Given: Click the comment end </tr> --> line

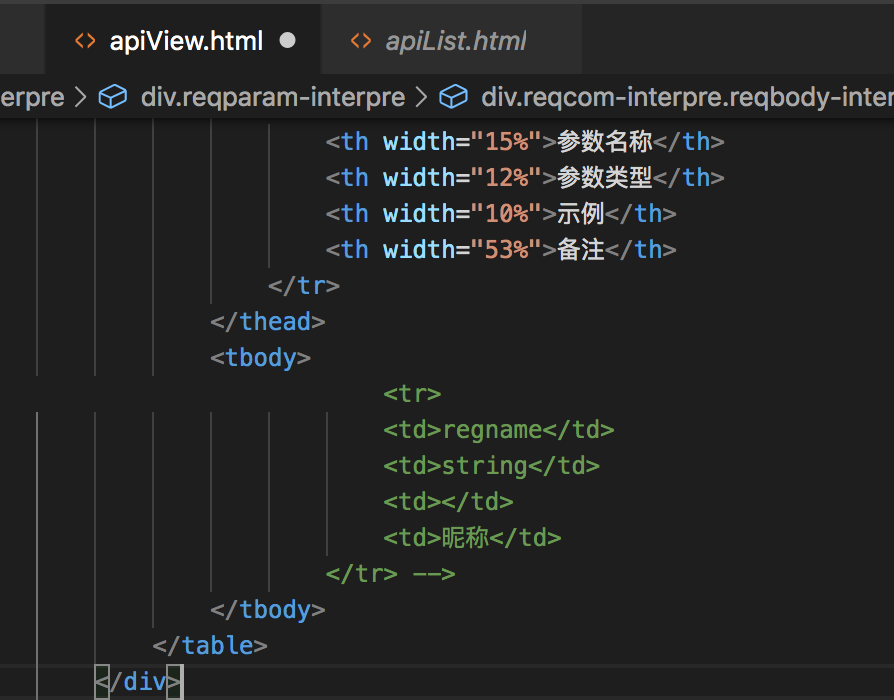Looking at the screenshot, I should coord(391,573).
